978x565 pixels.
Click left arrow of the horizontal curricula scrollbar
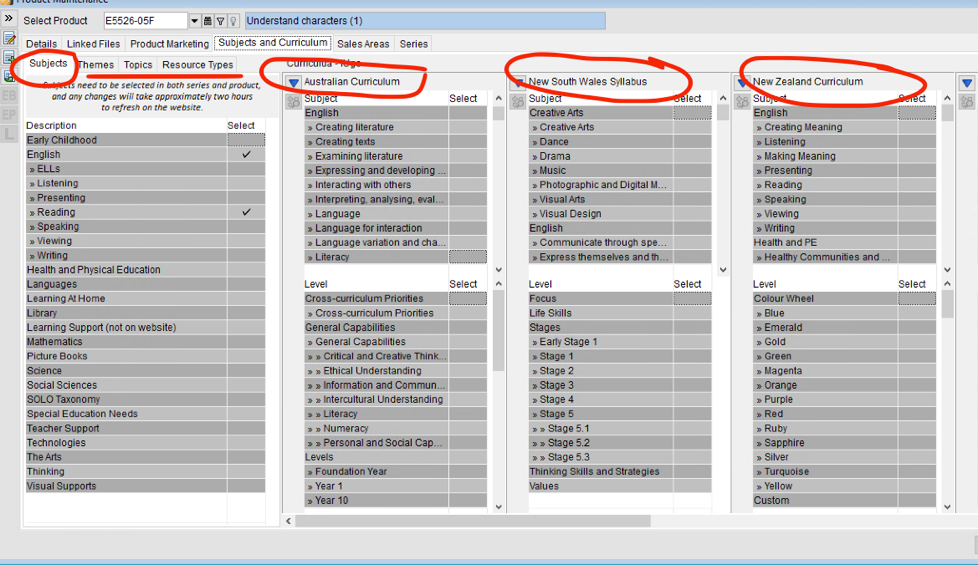(x=288, y=521)
